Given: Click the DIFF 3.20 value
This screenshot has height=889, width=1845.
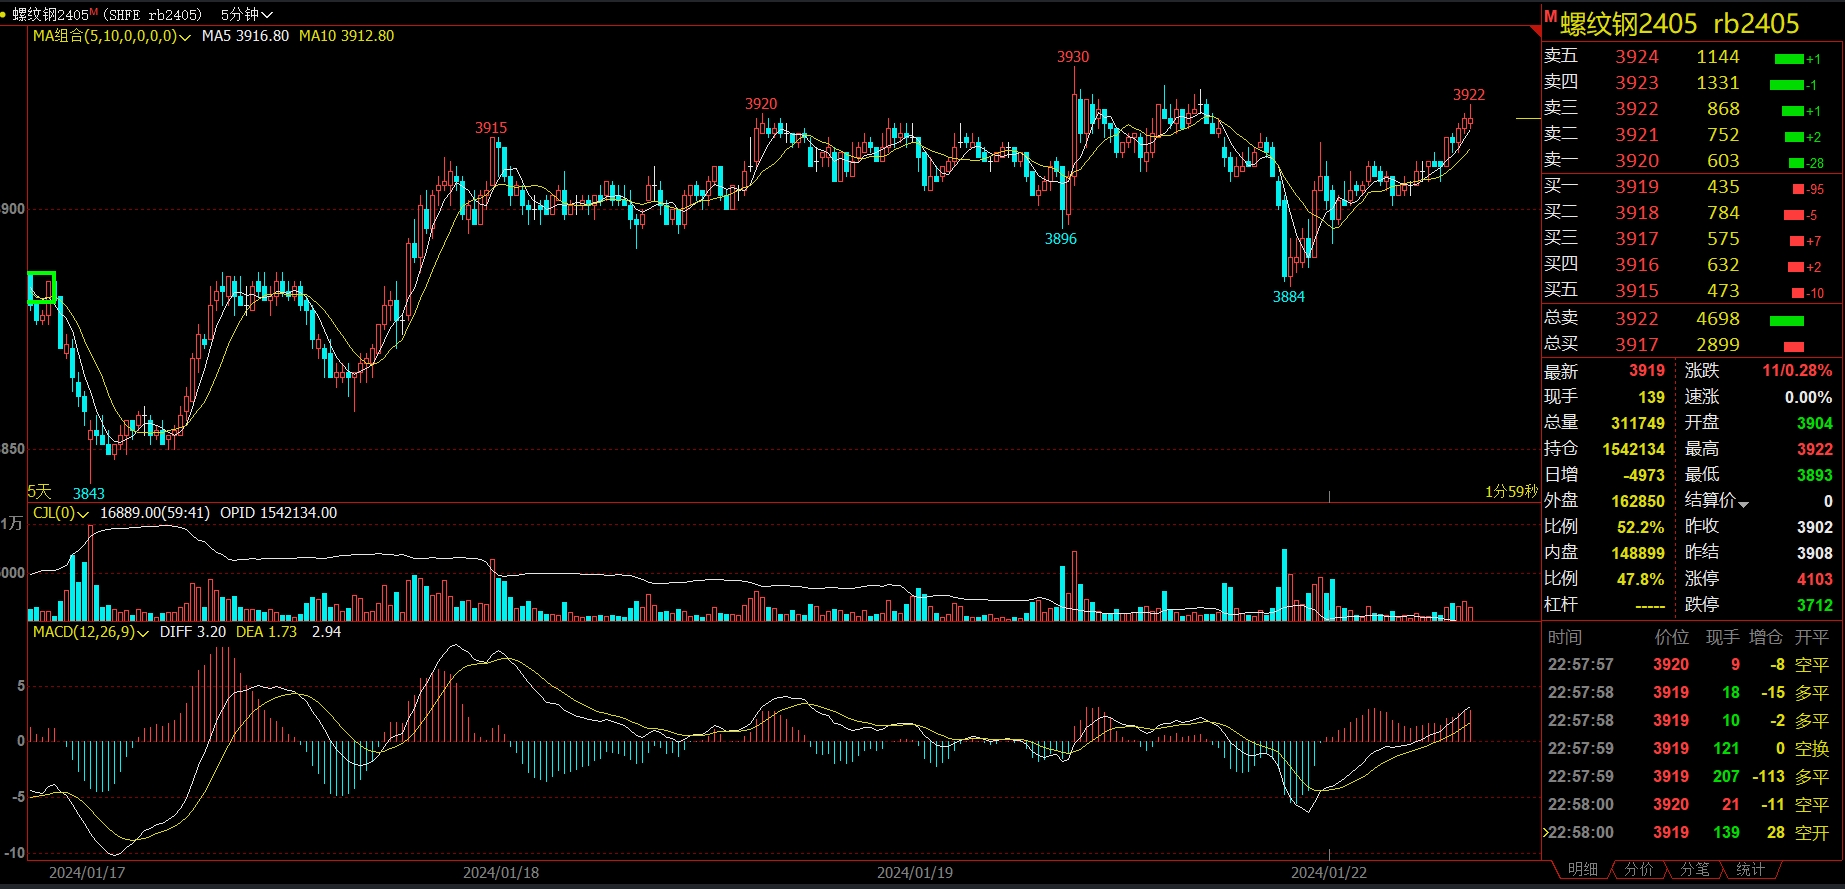Looking at the screenshot, I should pyautogui.click(x=193, y=632).
